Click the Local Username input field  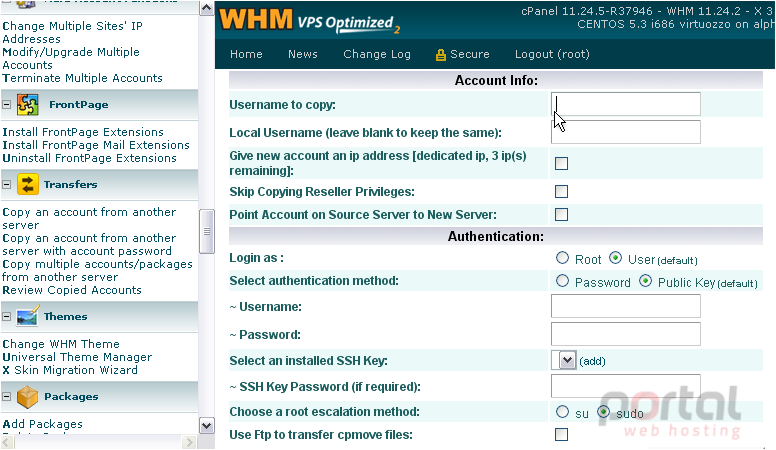(x=626, y=132)
